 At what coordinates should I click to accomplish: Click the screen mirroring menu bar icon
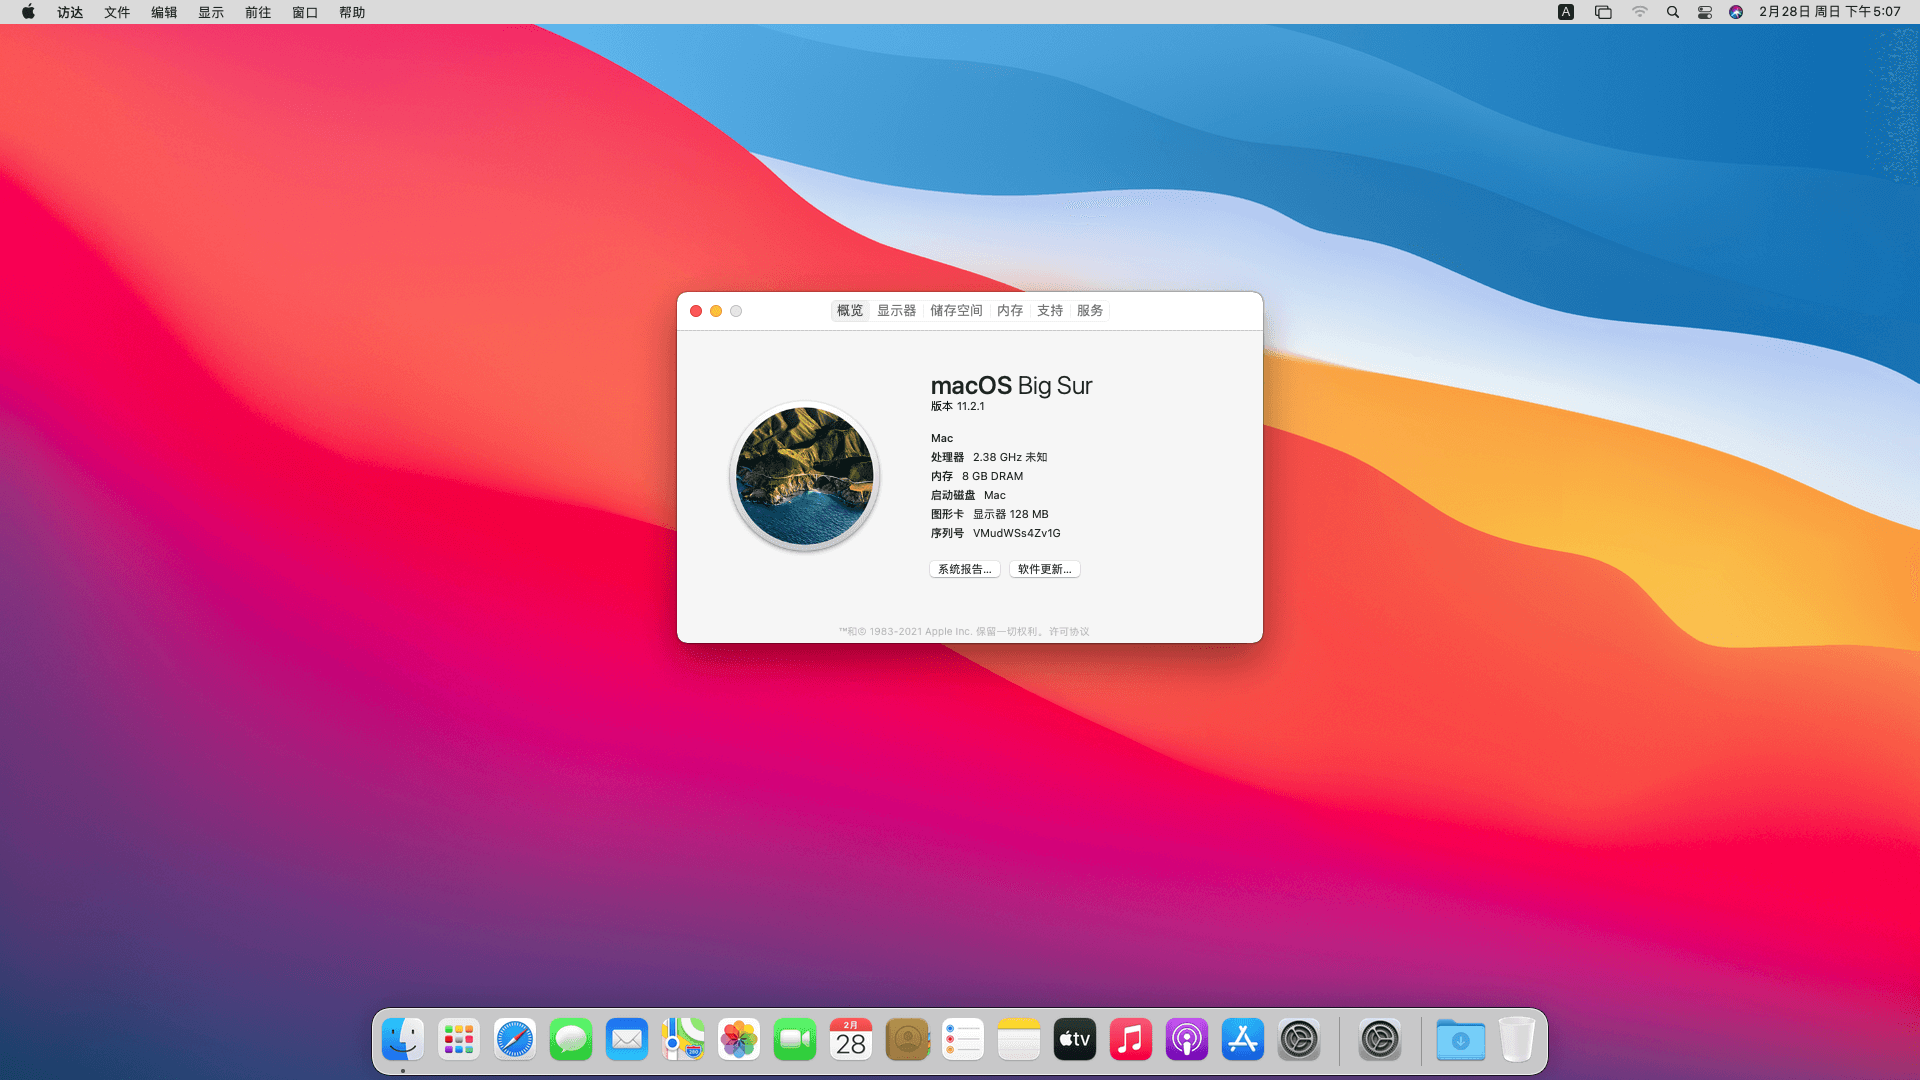pyautogui.click(x=1603, y=12)
